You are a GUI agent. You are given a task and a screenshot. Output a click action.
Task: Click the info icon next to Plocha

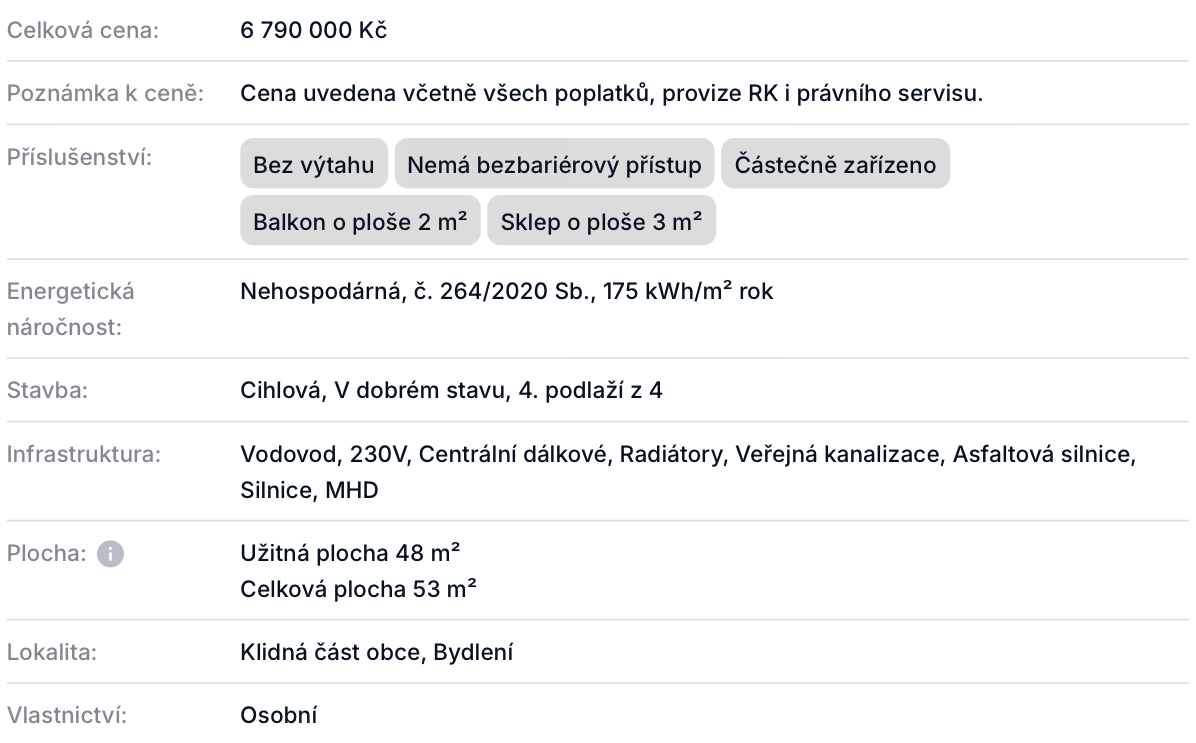point(111,554)
